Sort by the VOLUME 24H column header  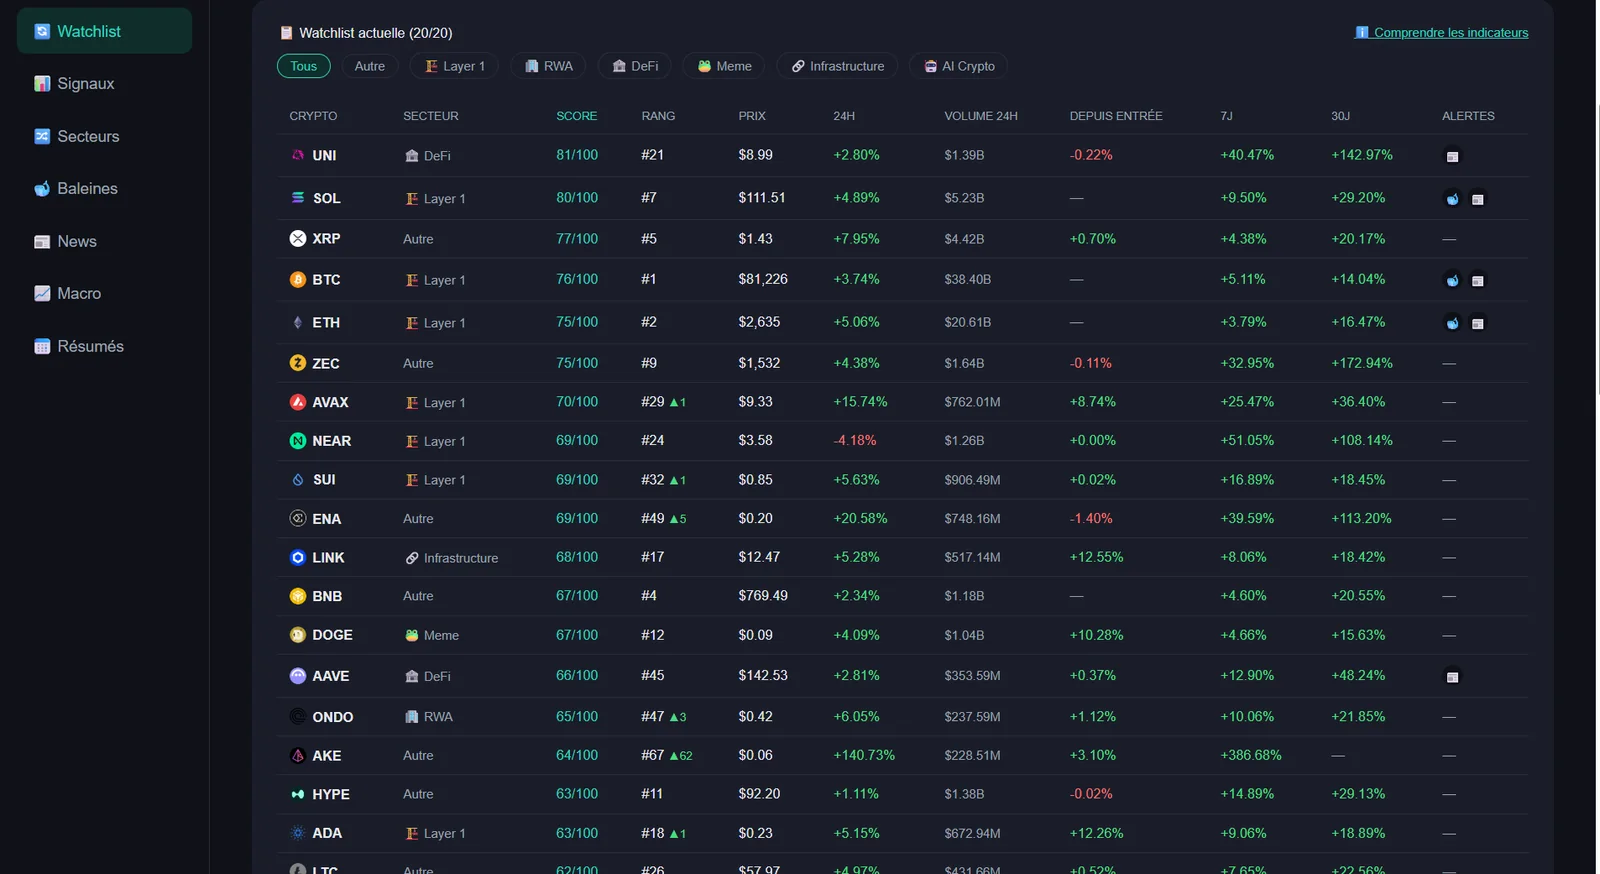click(x=981, y=116)
